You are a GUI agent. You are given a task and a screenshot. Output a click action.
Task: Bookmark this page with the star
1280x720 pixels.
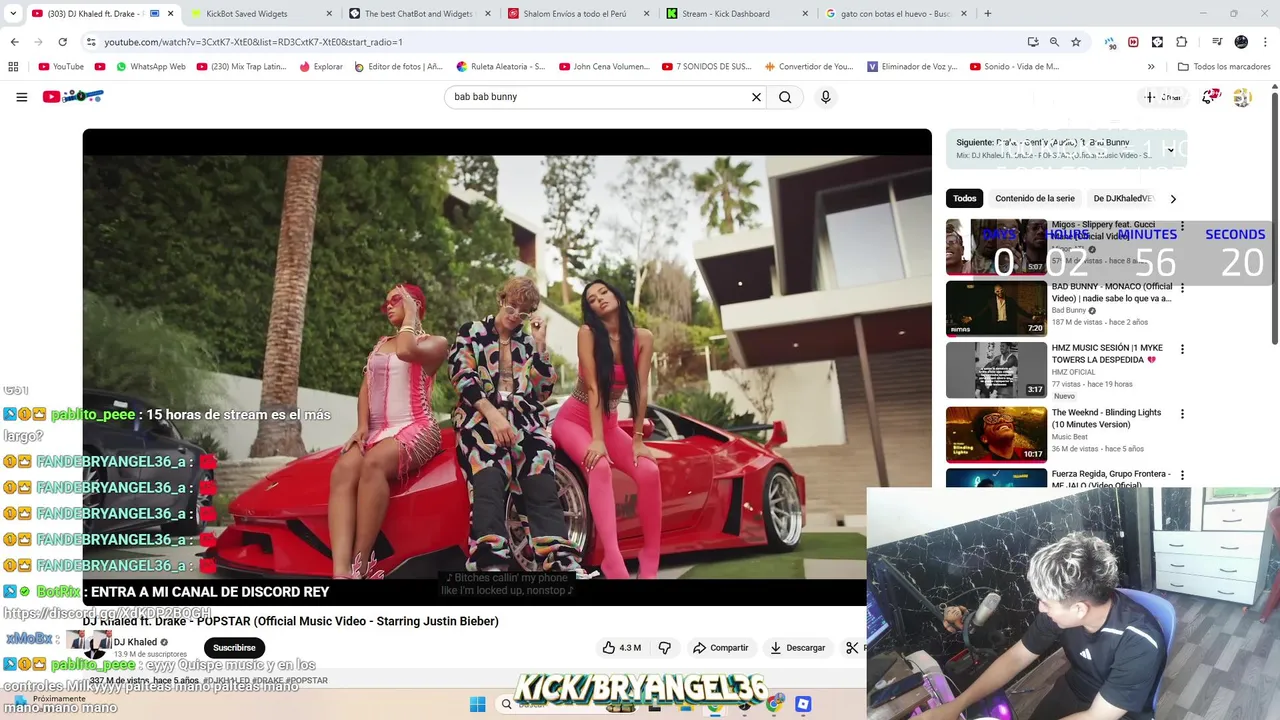coord(1076,42)
